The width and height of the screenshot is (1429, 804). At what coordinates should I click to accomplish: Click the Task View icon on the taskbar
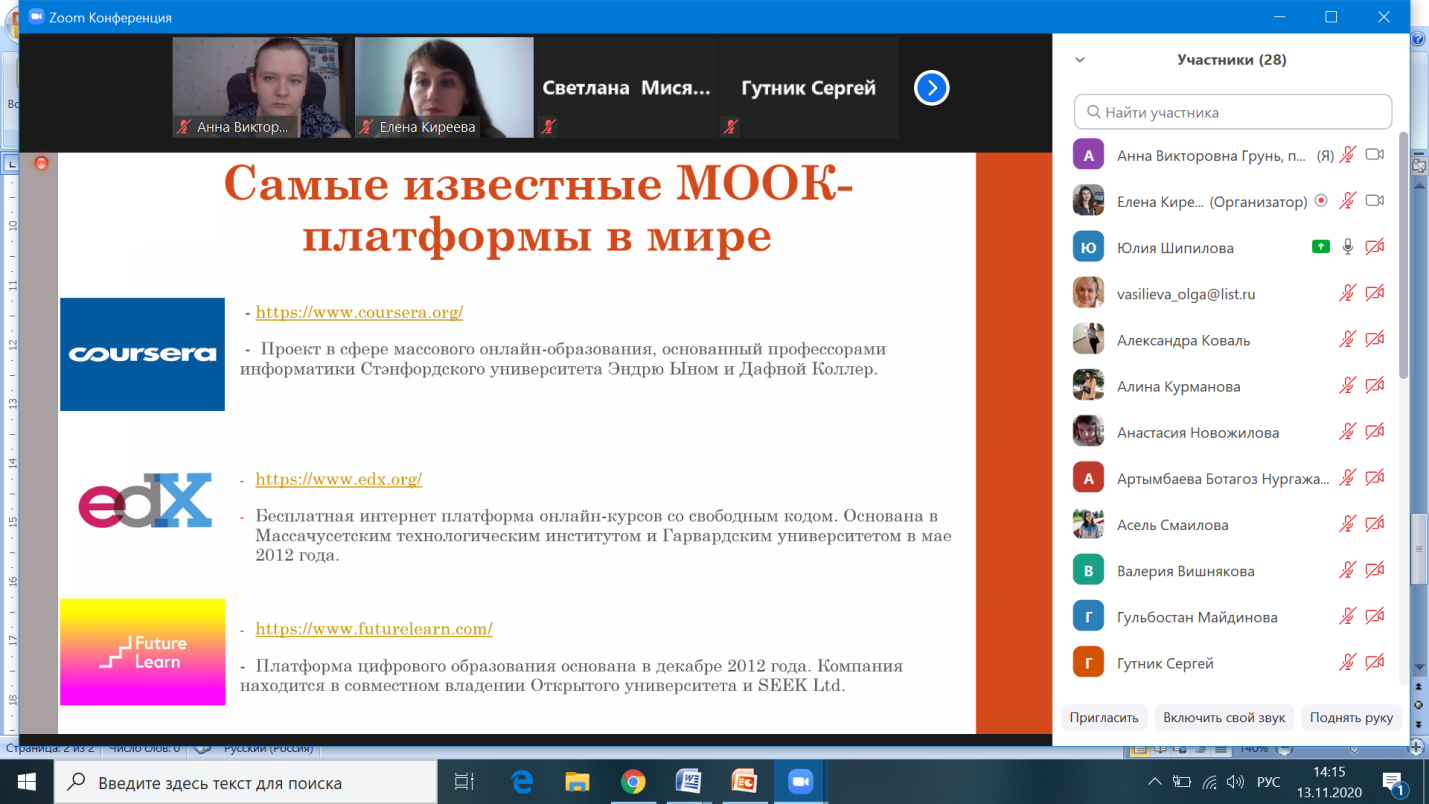tap(464, 782)
